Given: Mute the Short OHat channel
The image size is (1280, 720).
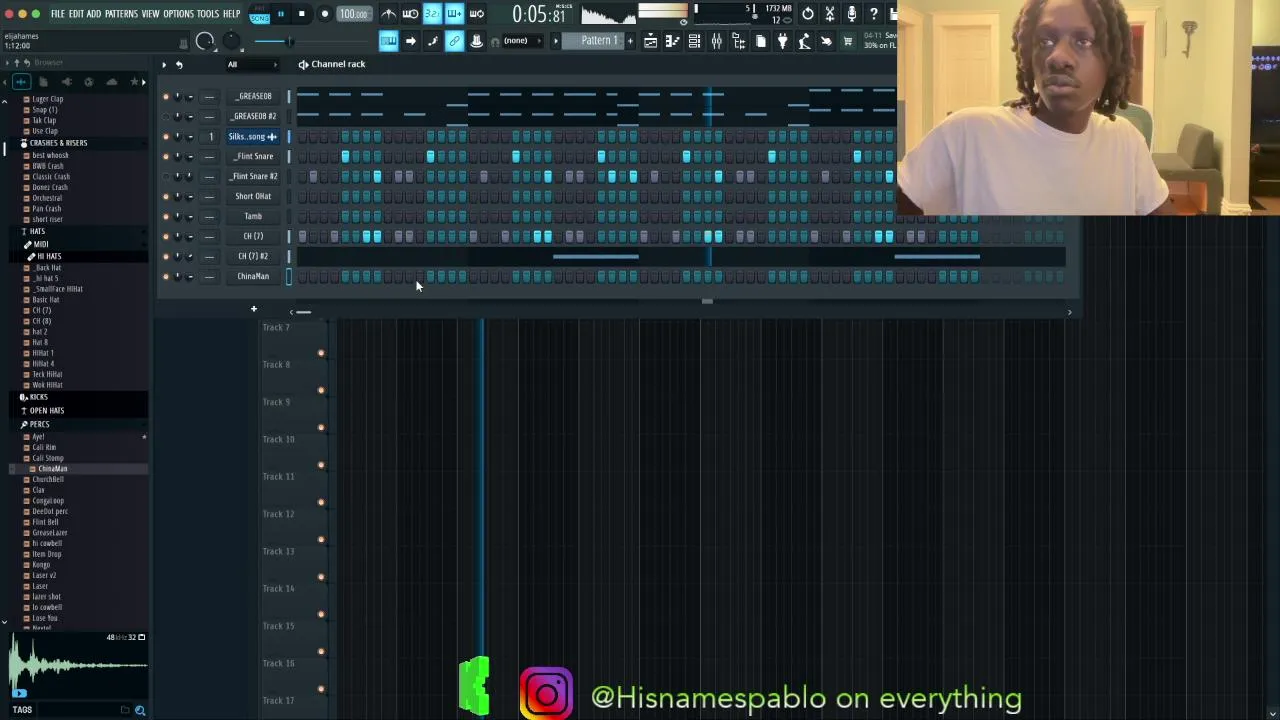Looking at the screenshot, I should tap(166, 196).
